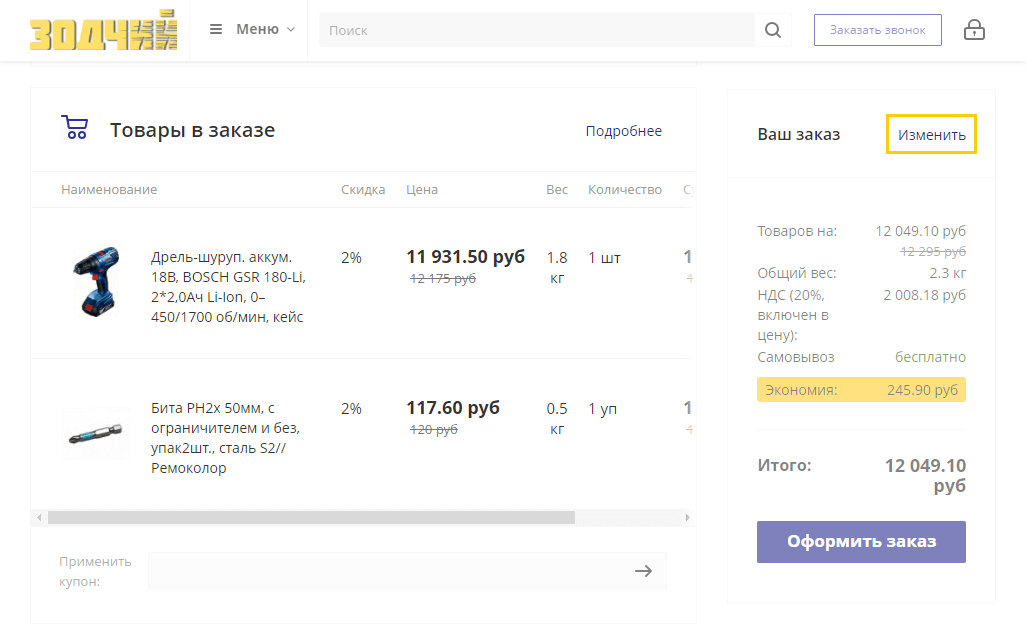Click the shopping cart icon

point(75,129)
